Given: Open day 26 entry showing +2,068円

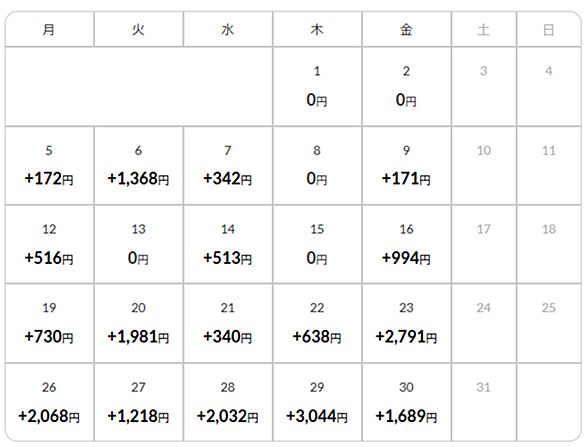Looking at the screenshot, I should [49, 402].
